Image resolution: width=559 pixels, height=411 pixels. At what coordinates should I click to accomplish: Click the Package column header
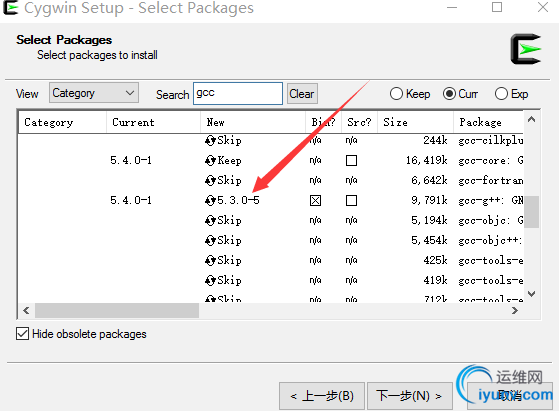tap(488, 122)
